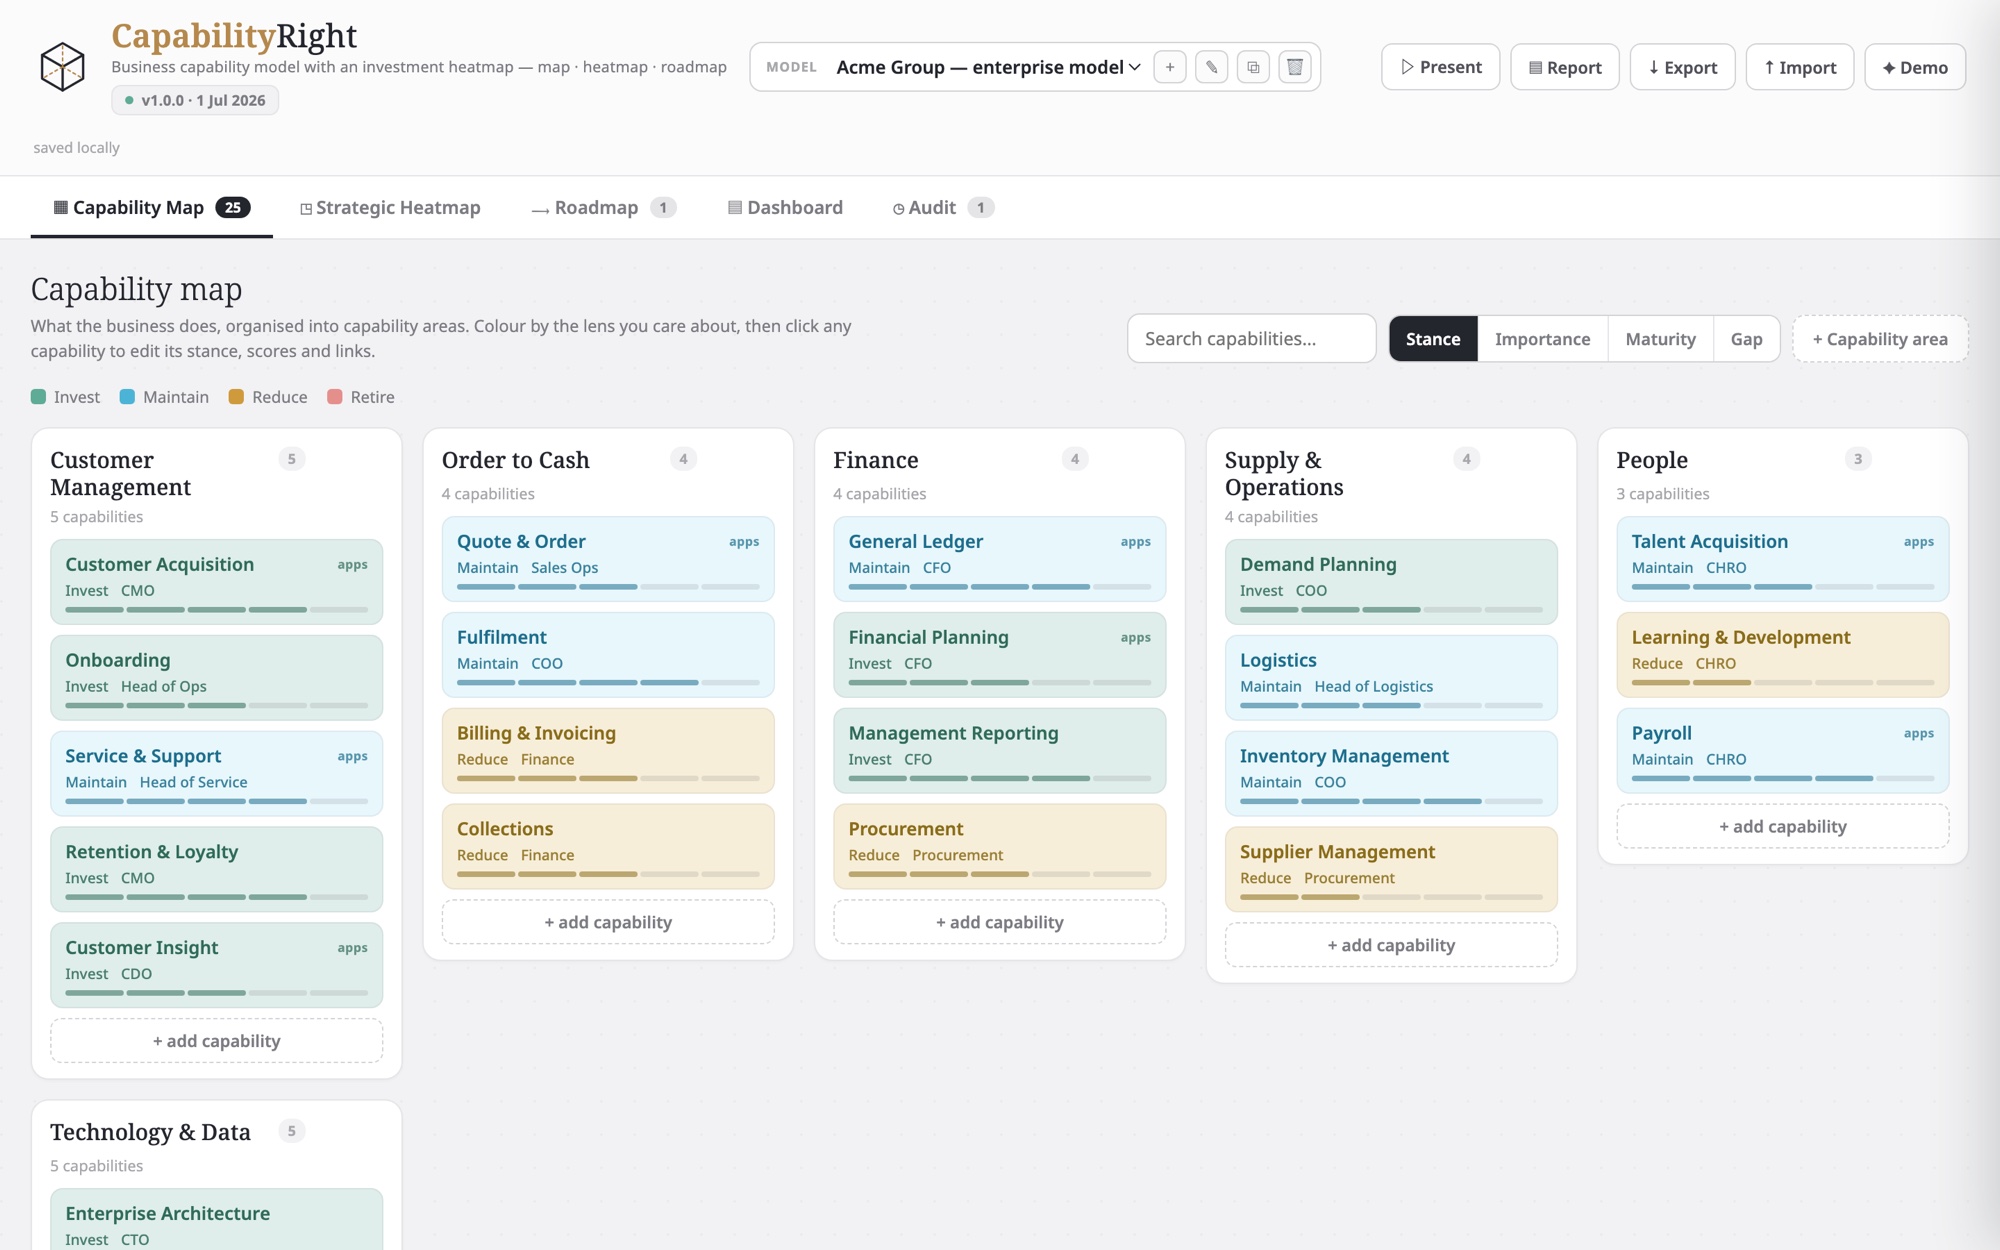Screen dimensions: 2000x1250
Task: Rename model using pencil icon
Action: tap(1212, 67)
